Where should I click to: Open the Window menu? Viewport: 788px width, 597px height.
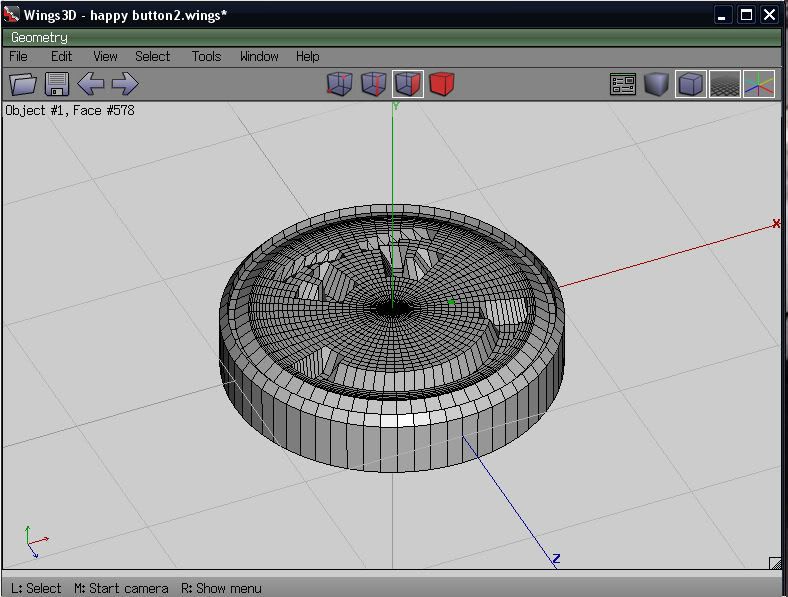click(259, 57)
